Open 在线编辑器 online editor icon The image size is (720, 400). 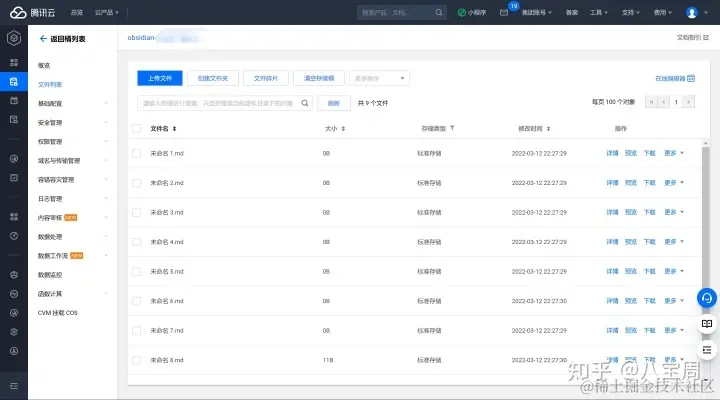(691, 79)
